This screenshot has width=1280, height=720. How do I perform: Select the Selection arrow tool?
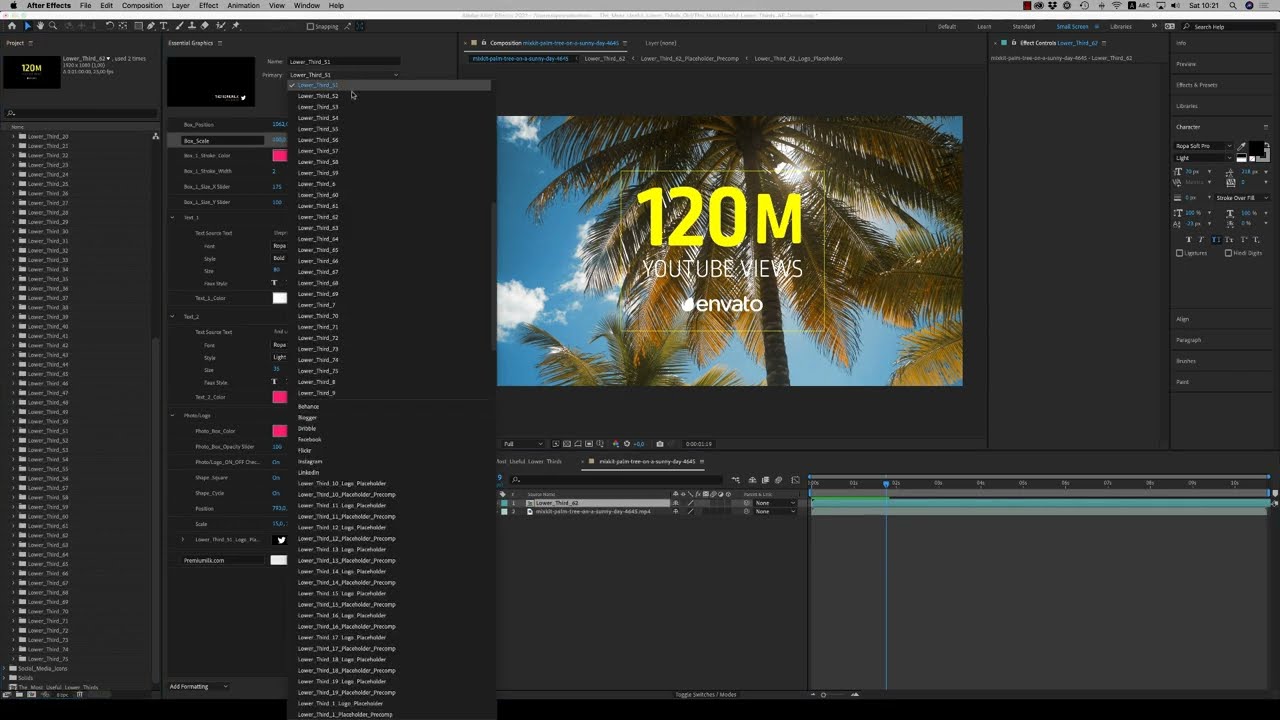pos(28,26)
